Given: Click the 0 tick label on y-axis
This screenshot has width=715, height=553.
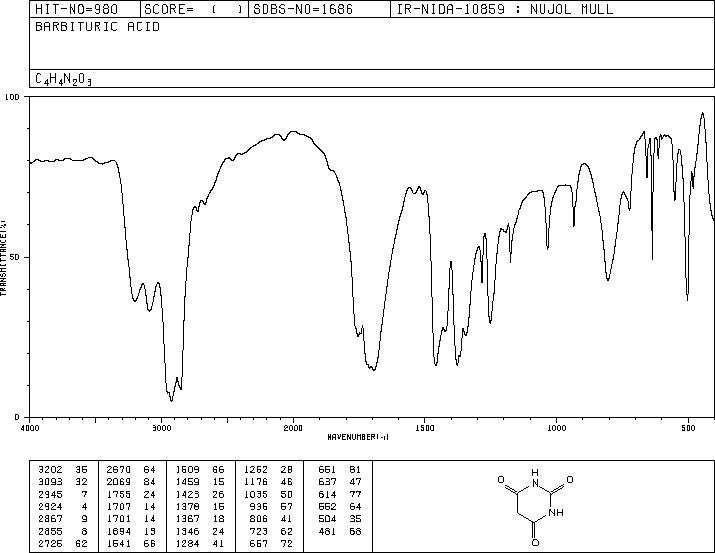Looking at the screenshot, I should [17, 417].
